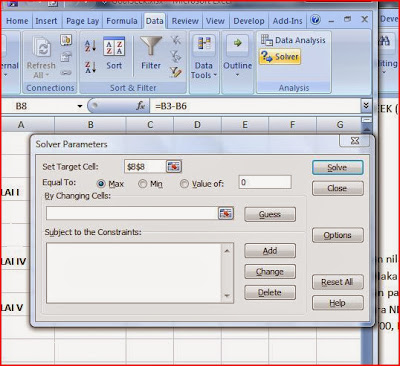
Task: Click Delete constraint button
Action: coord(270,293)
